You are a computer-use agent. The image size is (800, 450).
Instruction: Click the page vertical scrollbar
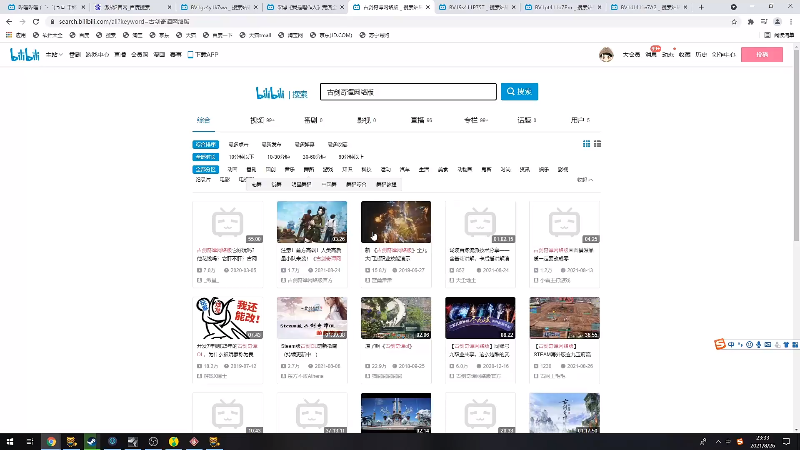pos(796,144)
